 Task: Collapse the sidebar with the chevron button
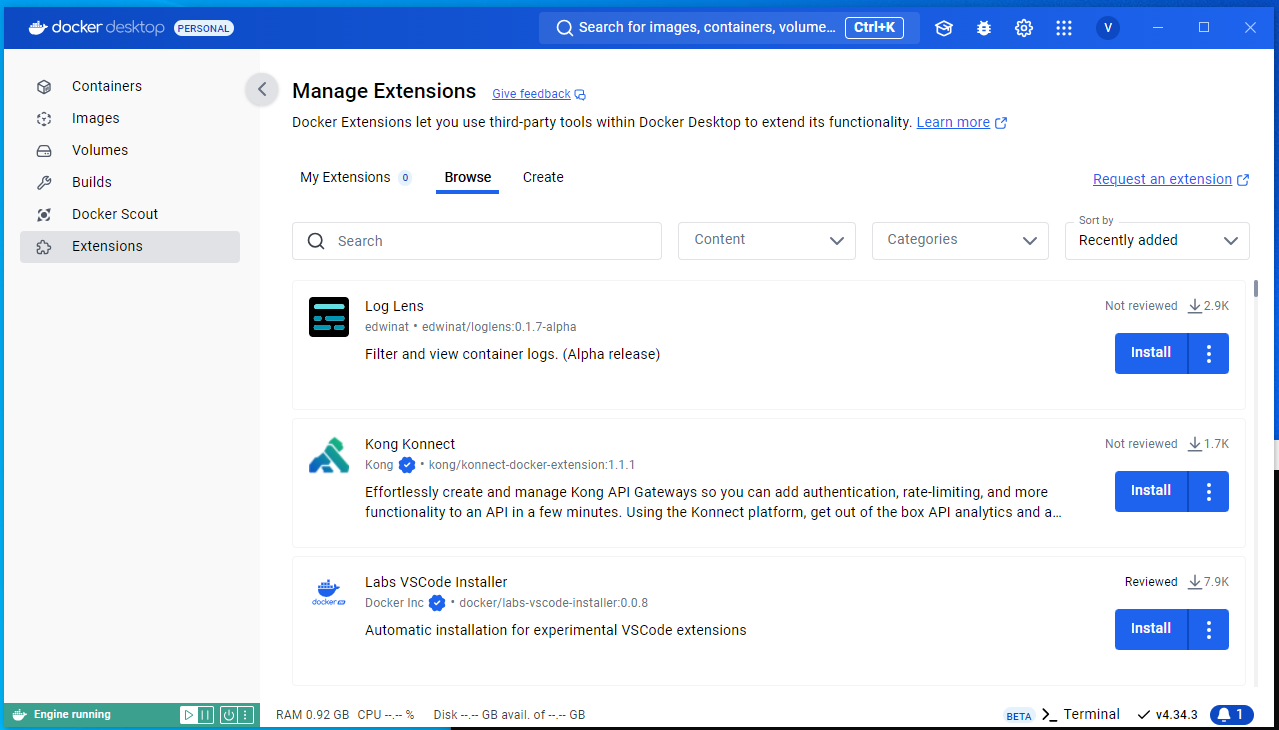(261, 89)
